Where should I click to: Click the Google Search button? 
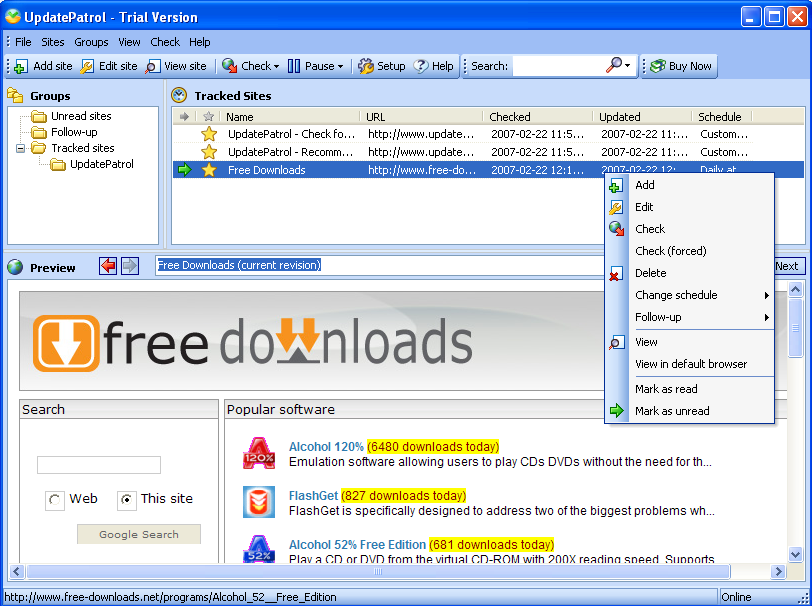point(139,535)
